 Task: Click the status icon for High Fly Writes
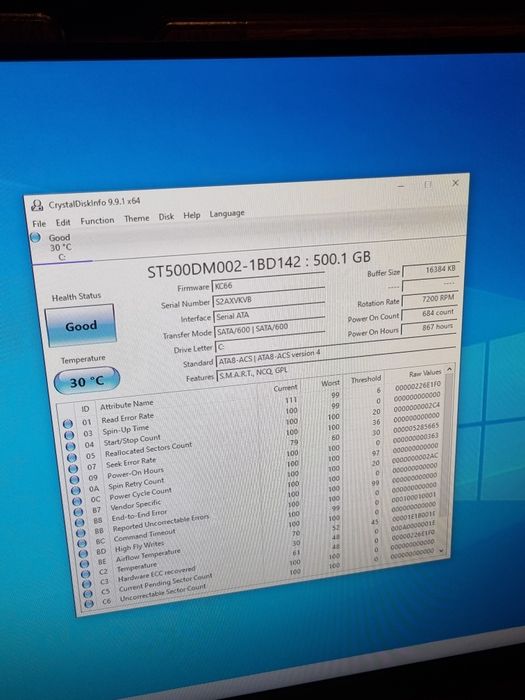[x=84, y=553]
